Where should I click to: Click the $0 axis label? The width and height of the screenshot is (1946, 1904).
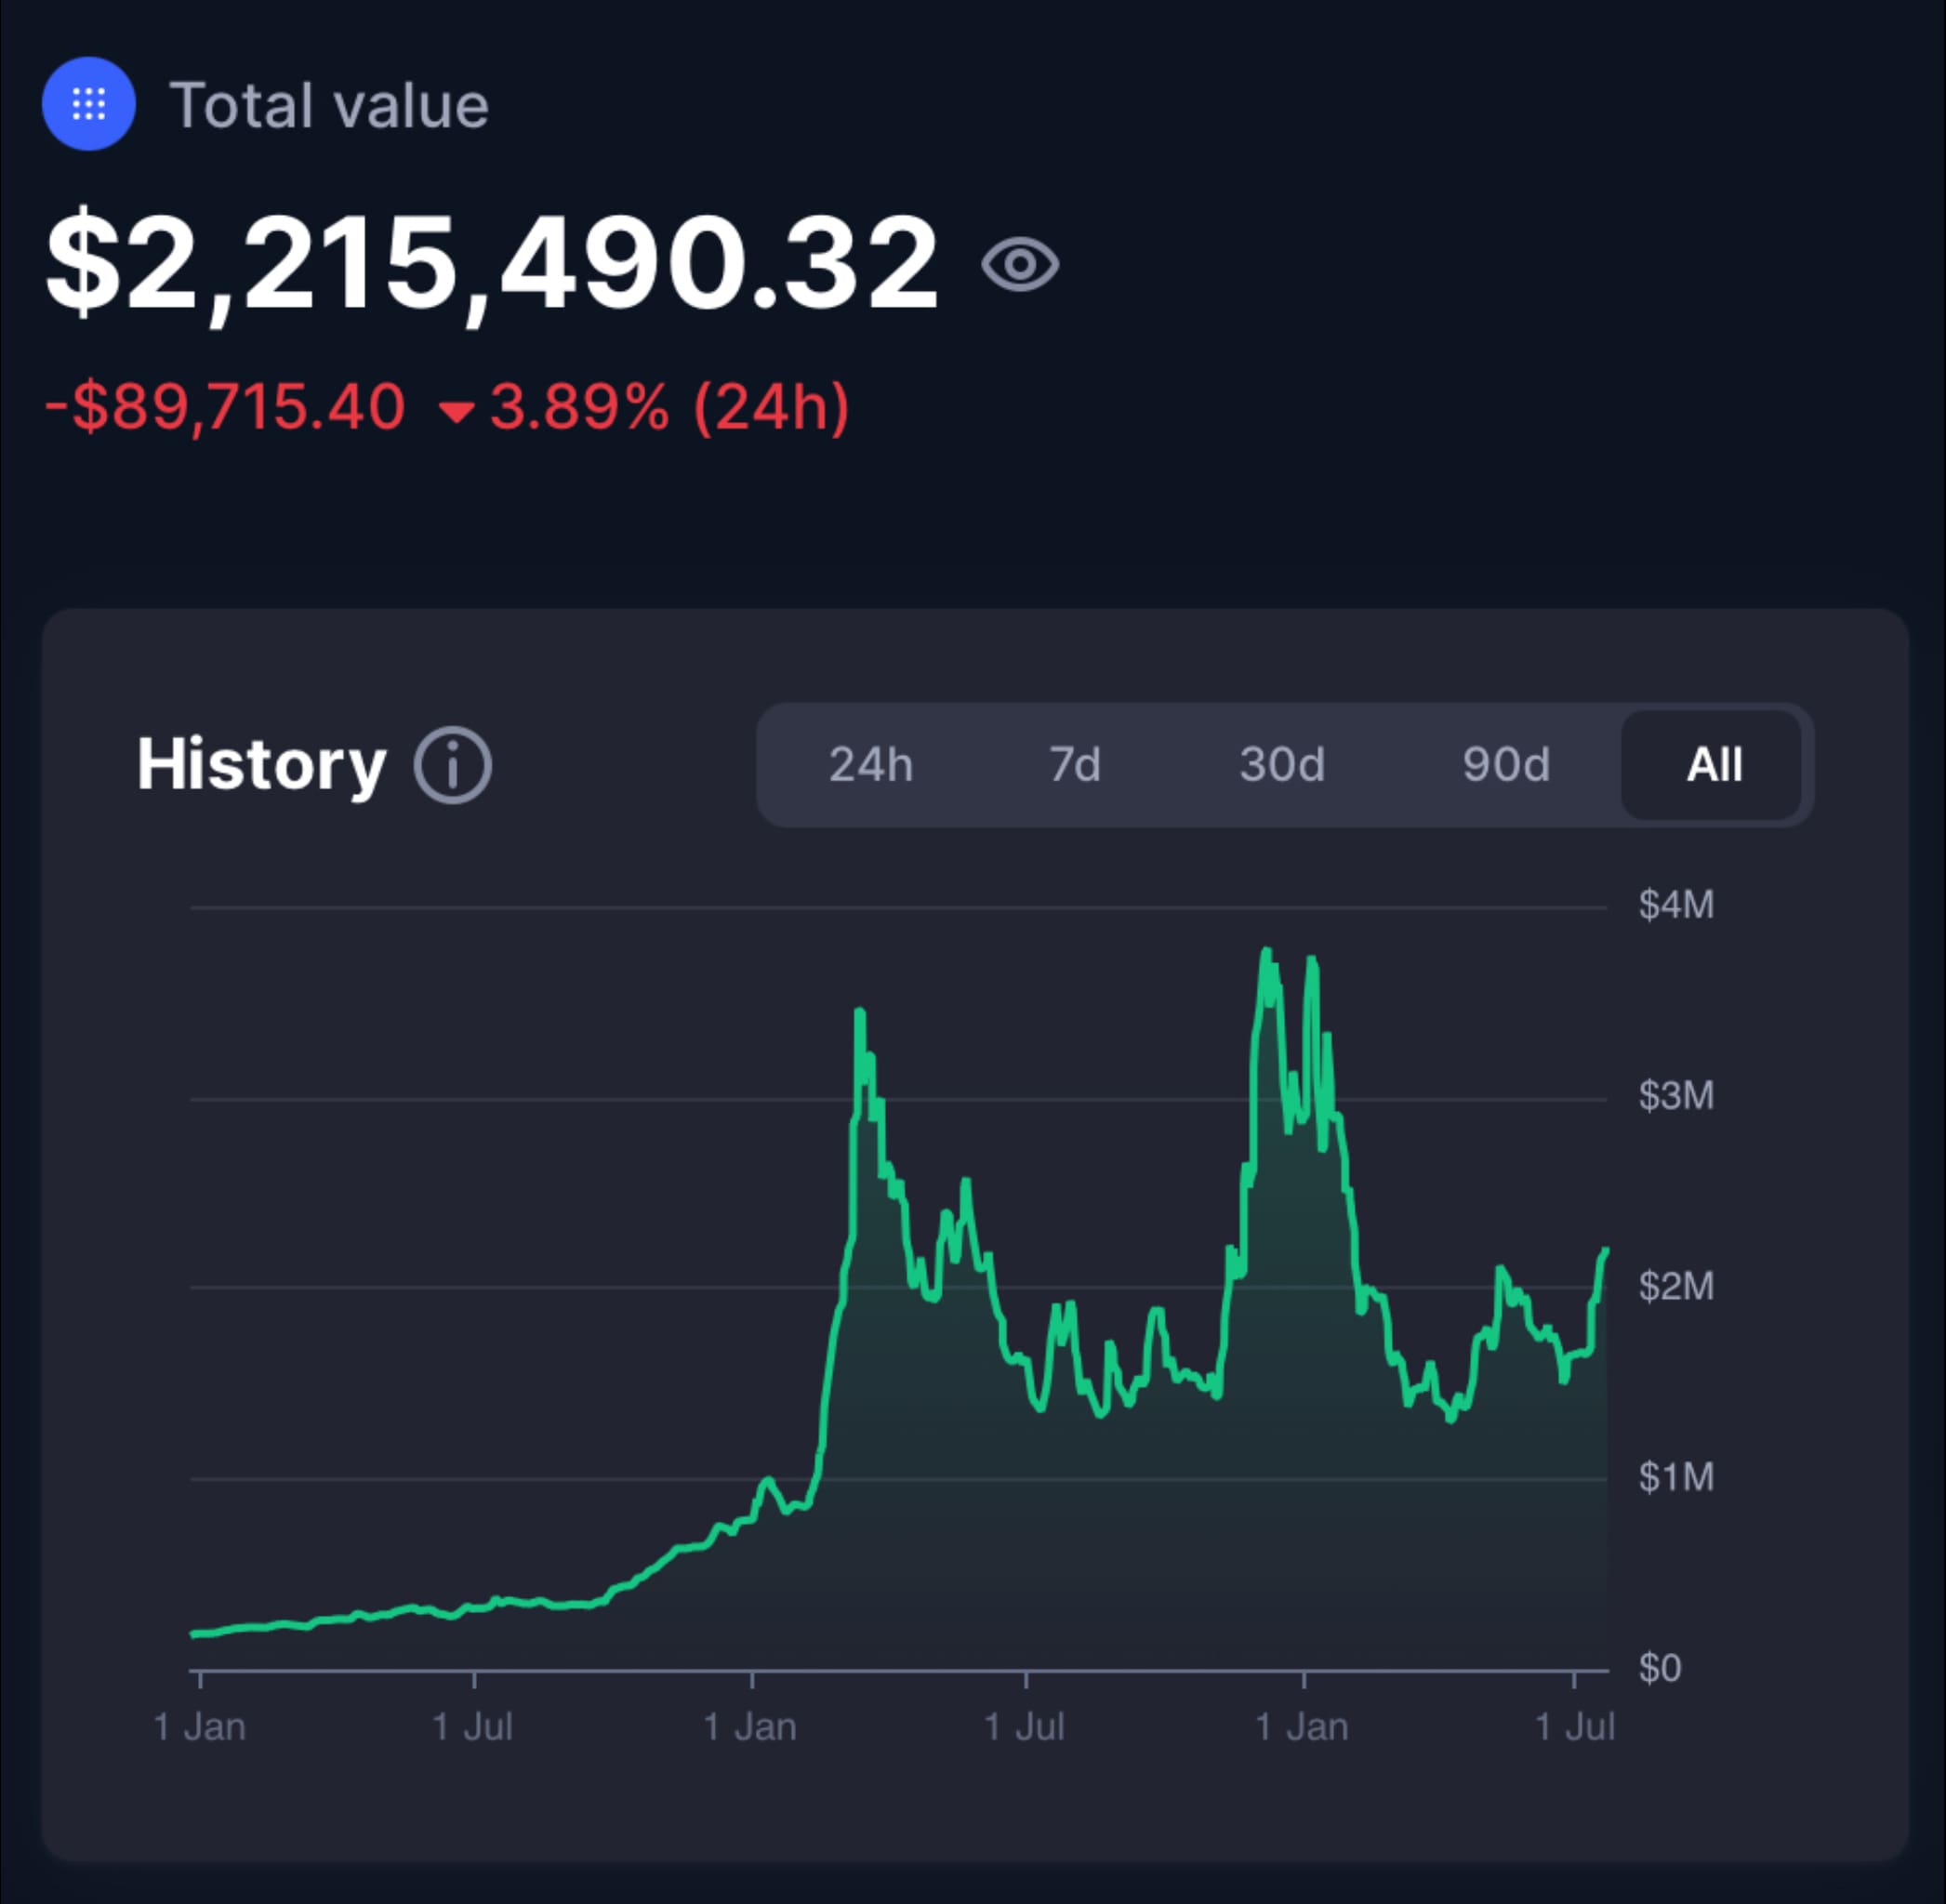click(1660, 1668)
